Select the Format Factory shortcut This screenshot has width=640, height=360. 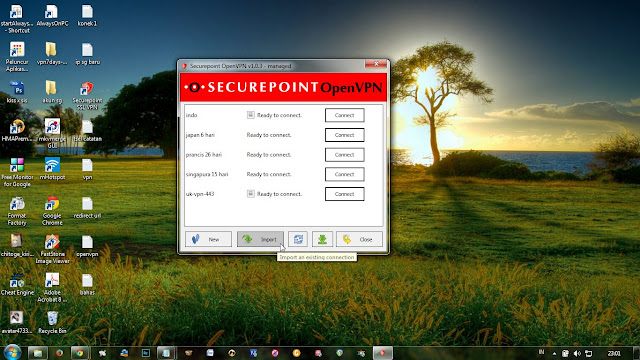[17, 211]
